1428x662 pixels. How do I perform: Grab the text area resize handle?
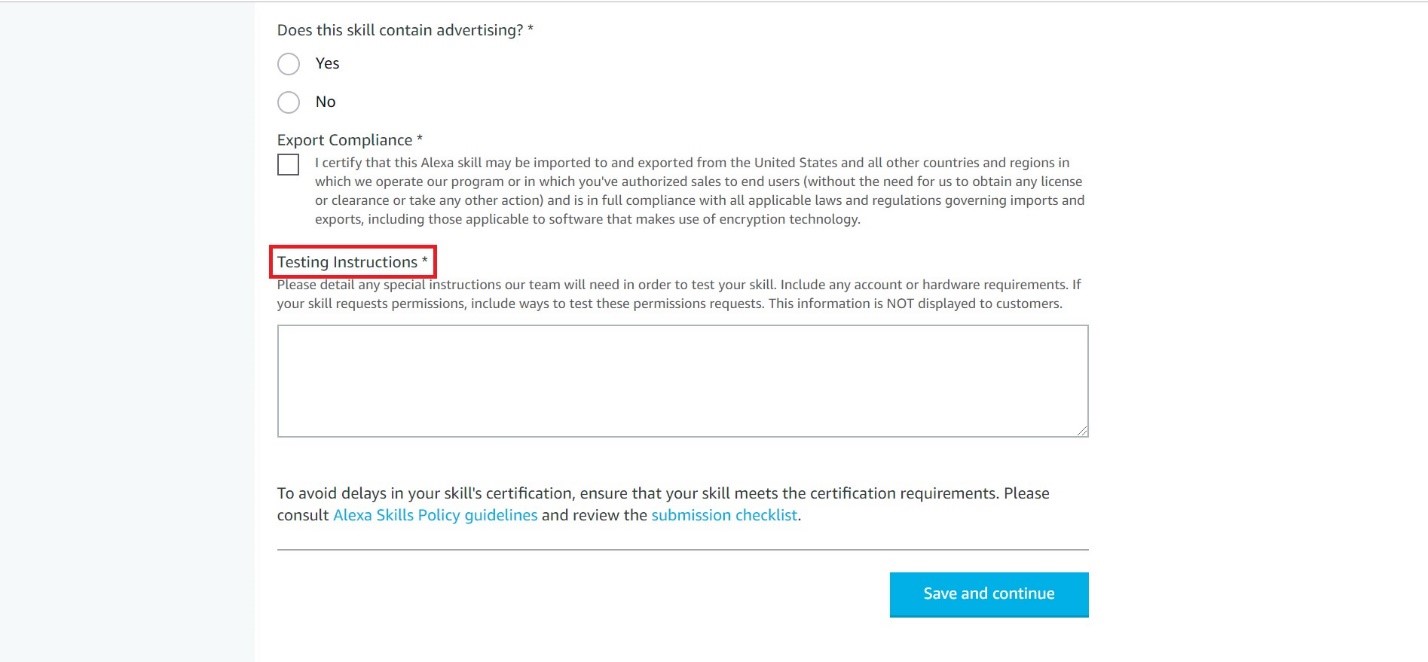[1082, 430]
